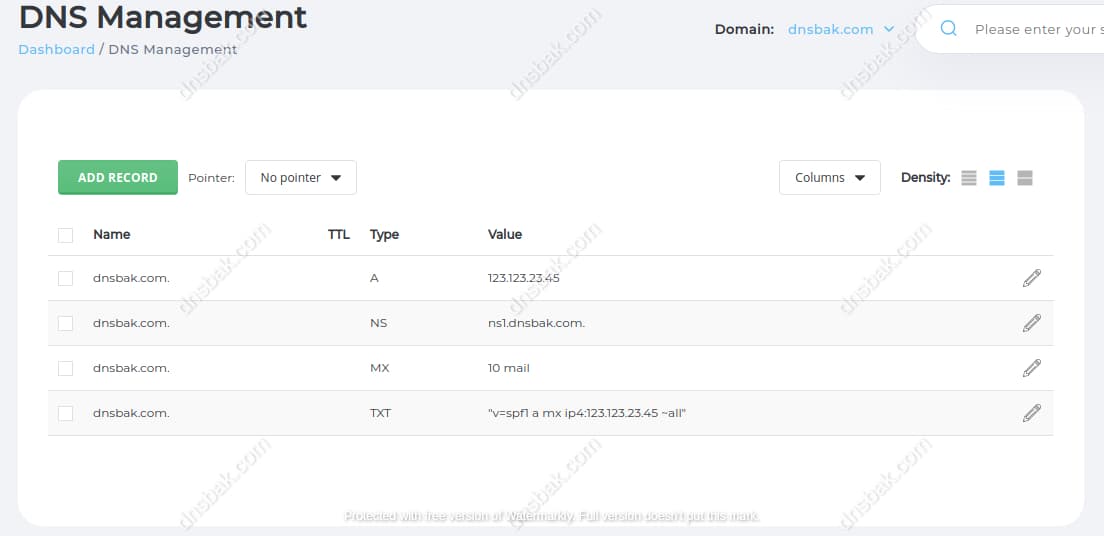This screenshot has height=536, width=1104.
Task: Edit the NS record with pencil icon
Action: click(1032, 323)
